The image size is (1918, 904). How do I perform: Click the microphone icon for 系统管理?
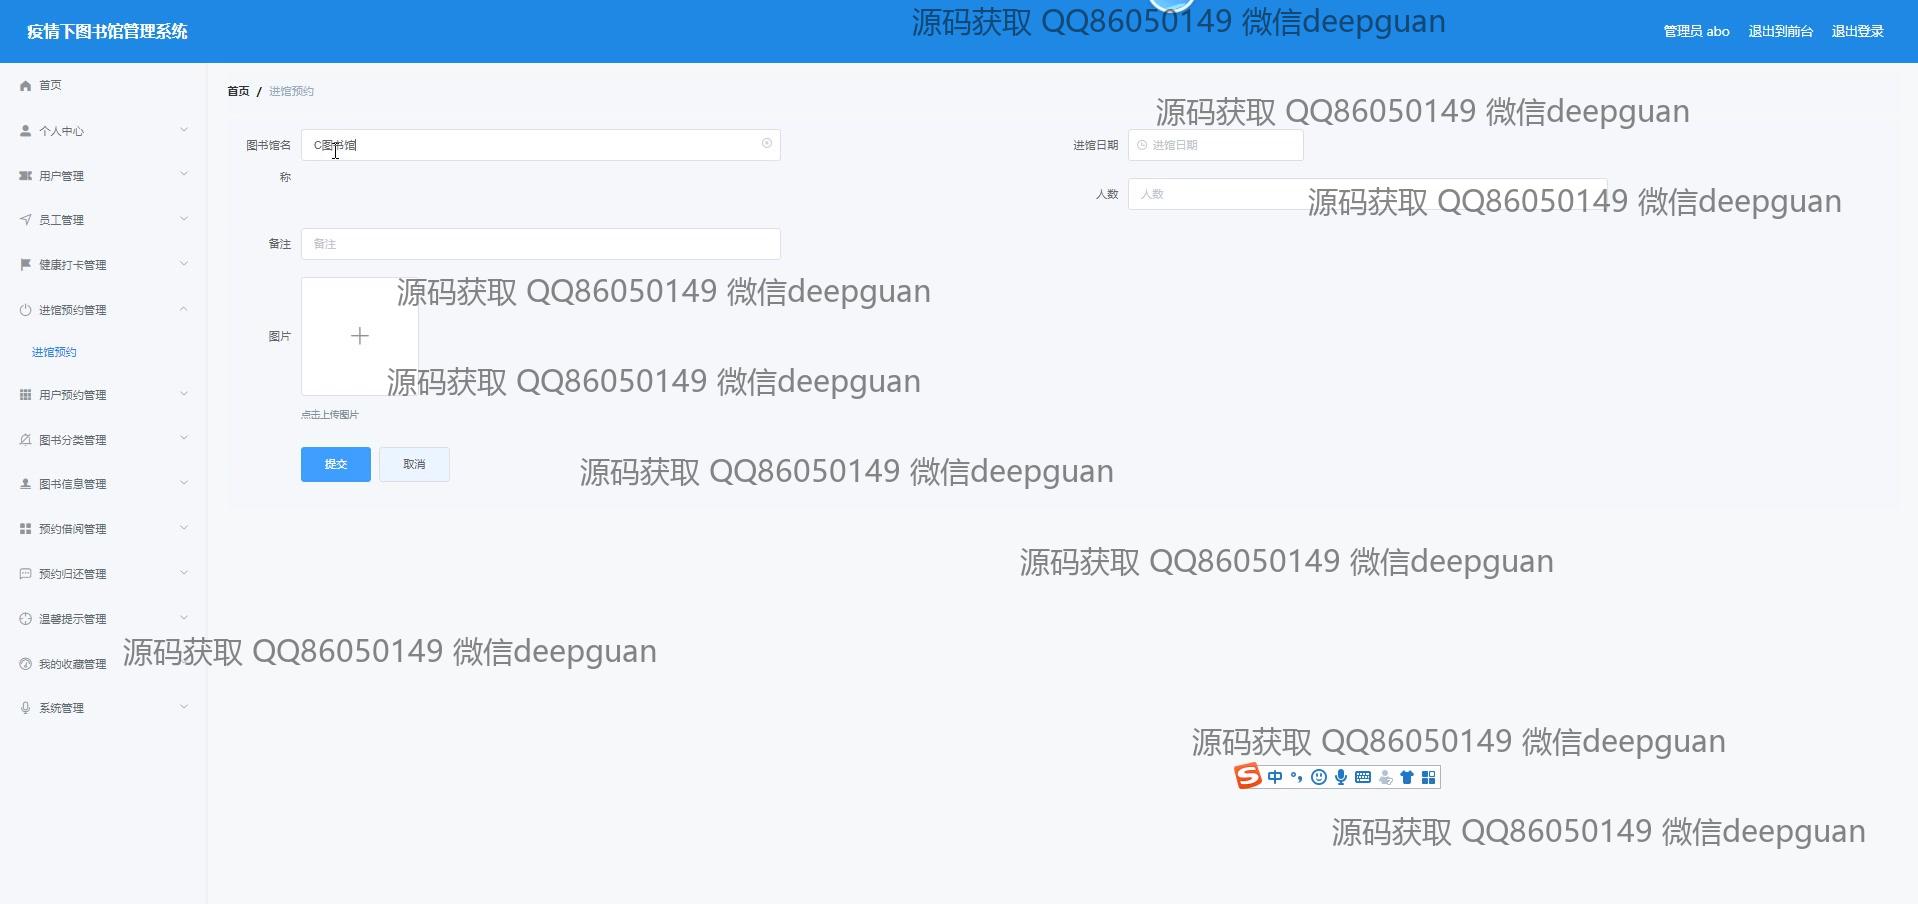pos(25,708)
